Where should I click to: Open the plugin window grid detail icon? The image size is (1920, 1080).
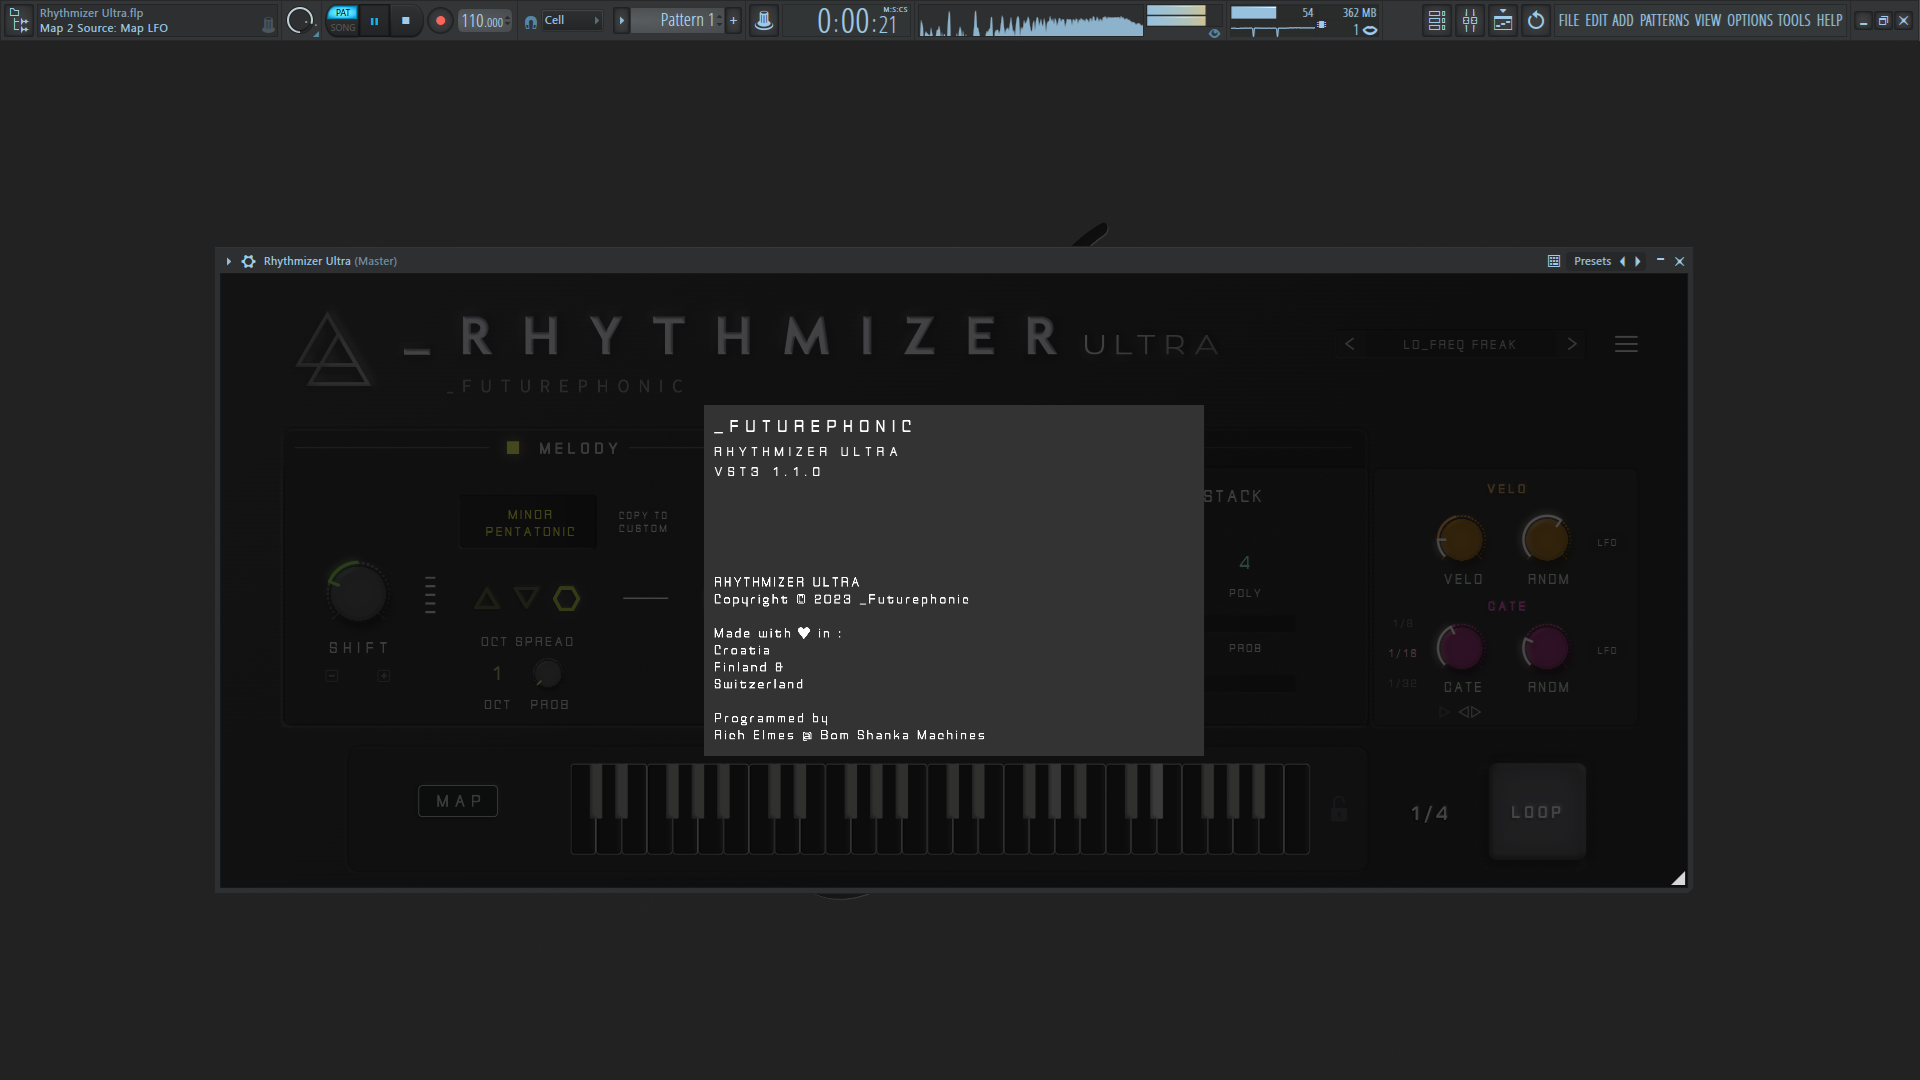click(1554, 261)
